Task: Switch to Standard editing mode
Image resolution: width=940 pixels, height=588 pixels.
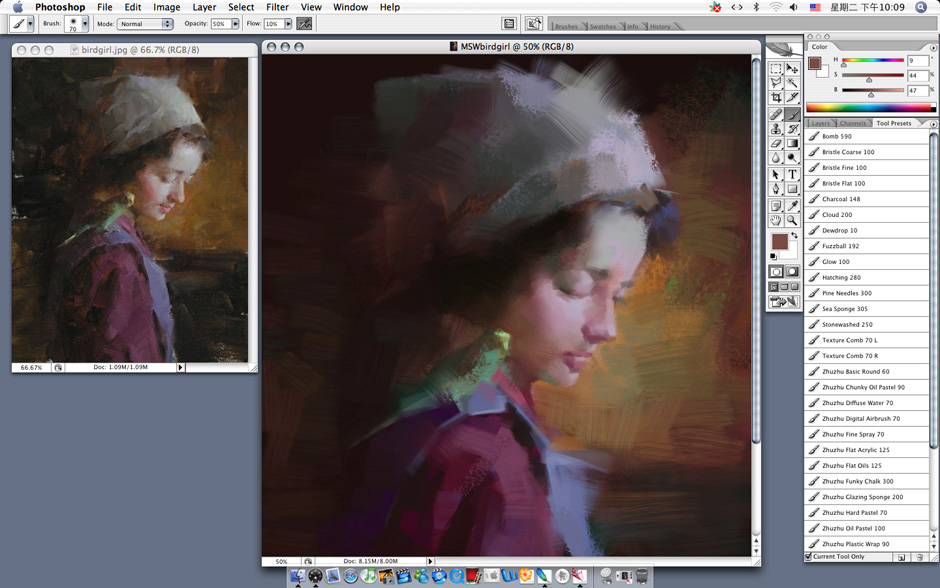Action: coord(776,272)
